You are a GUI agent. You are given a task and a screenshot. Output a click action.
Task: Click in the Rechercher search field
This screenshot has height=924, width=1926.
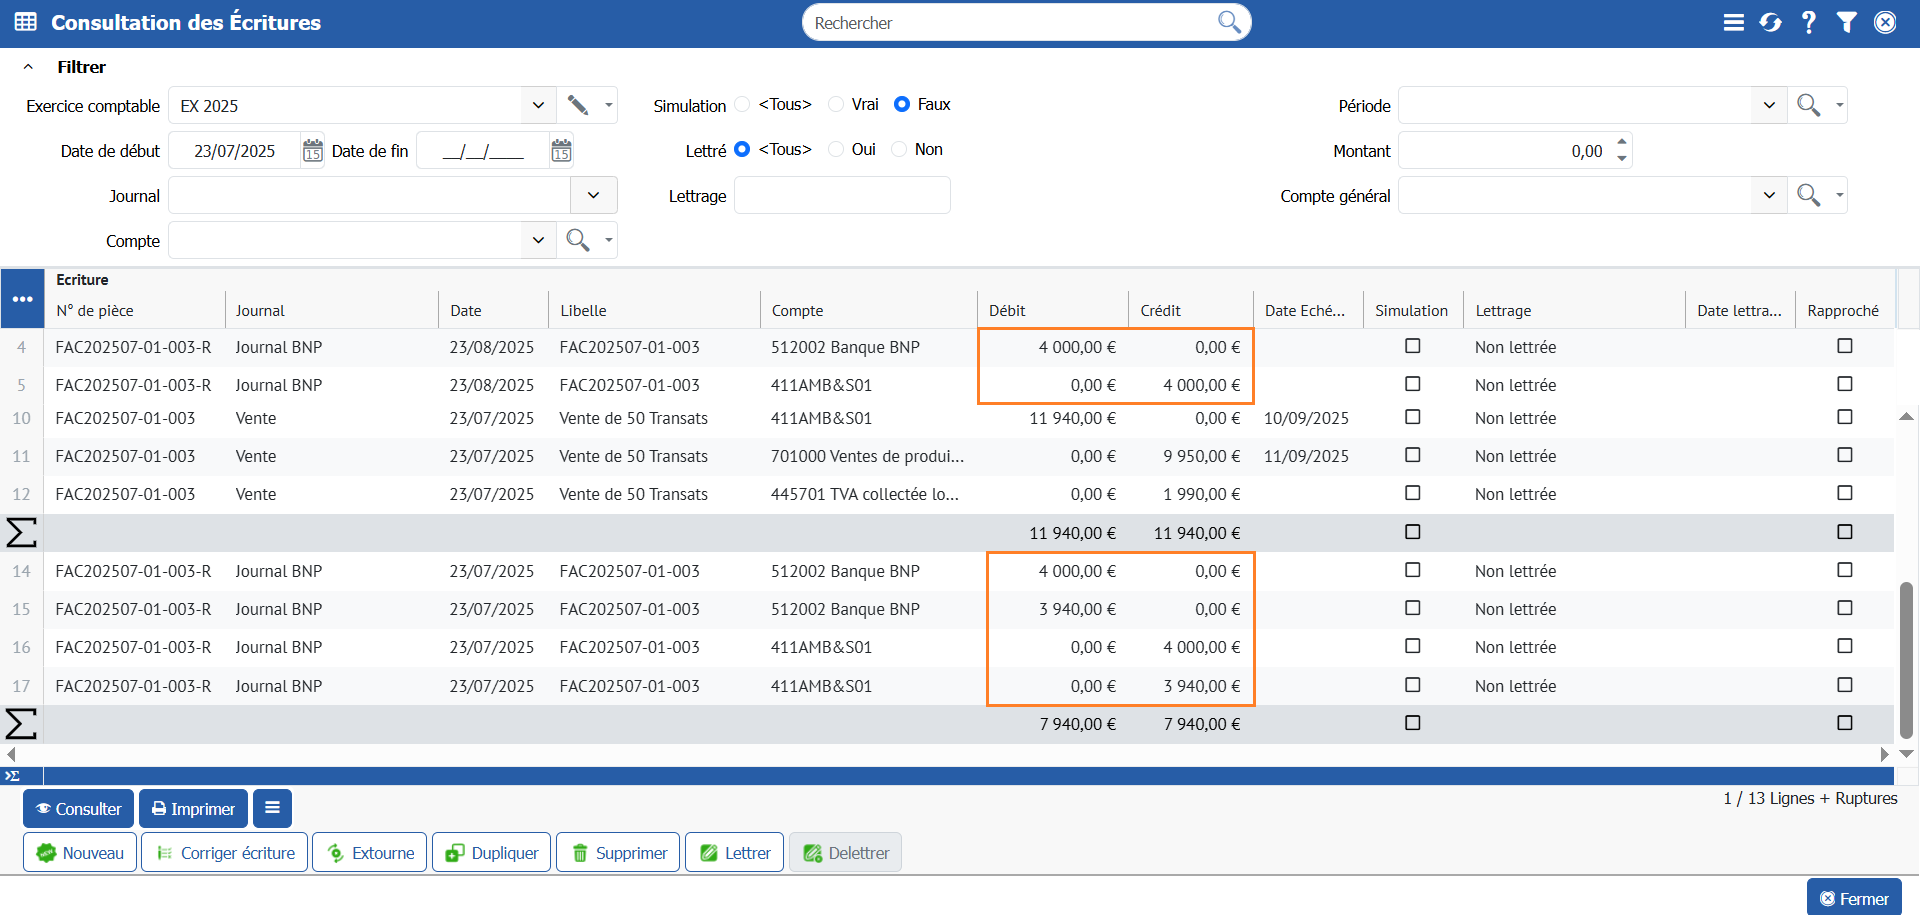1010,23
